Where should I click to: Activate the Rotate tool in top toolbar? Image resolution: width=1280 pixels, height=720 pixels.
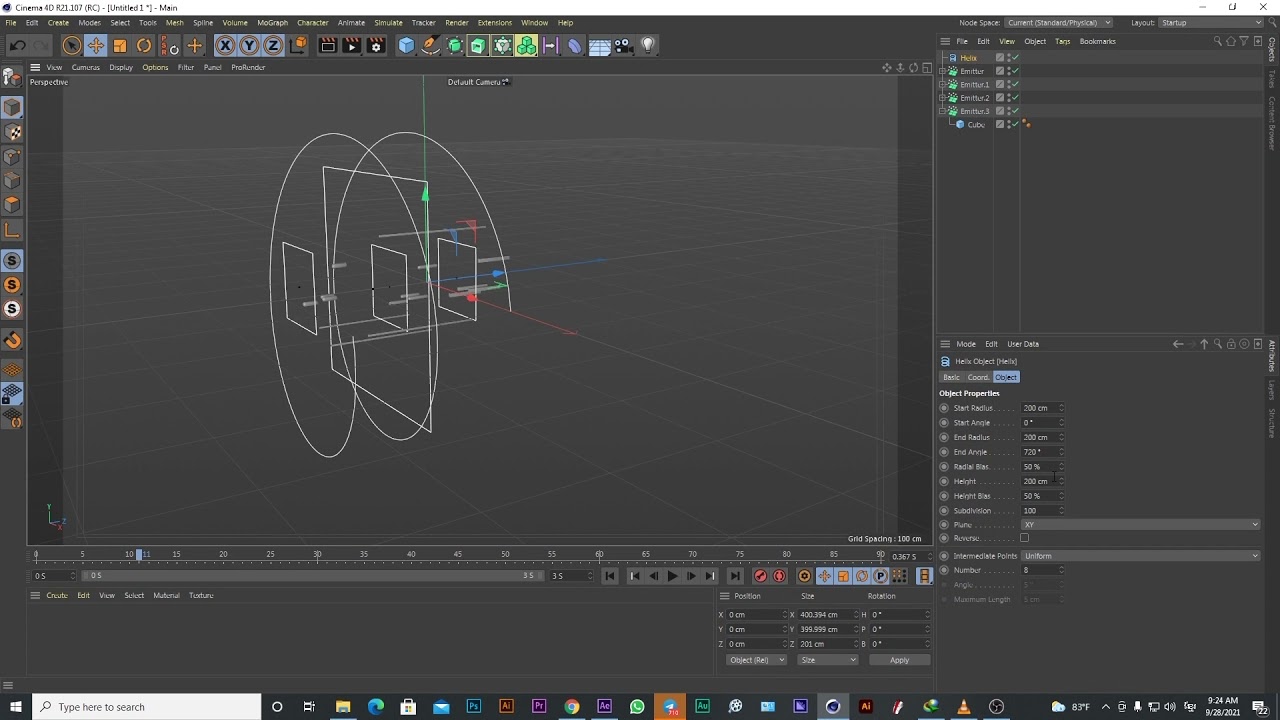tap(144, 45)
